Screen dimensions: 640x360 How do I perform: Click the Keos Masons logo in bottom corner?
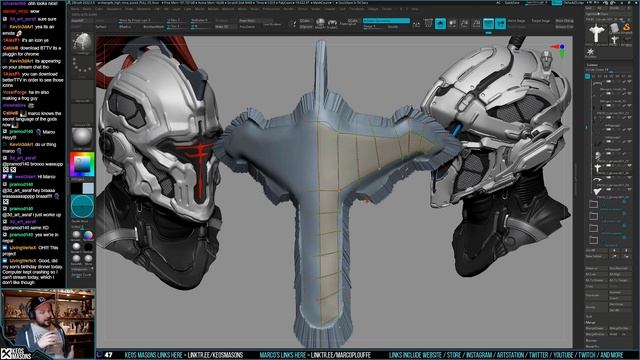point(16,353)
